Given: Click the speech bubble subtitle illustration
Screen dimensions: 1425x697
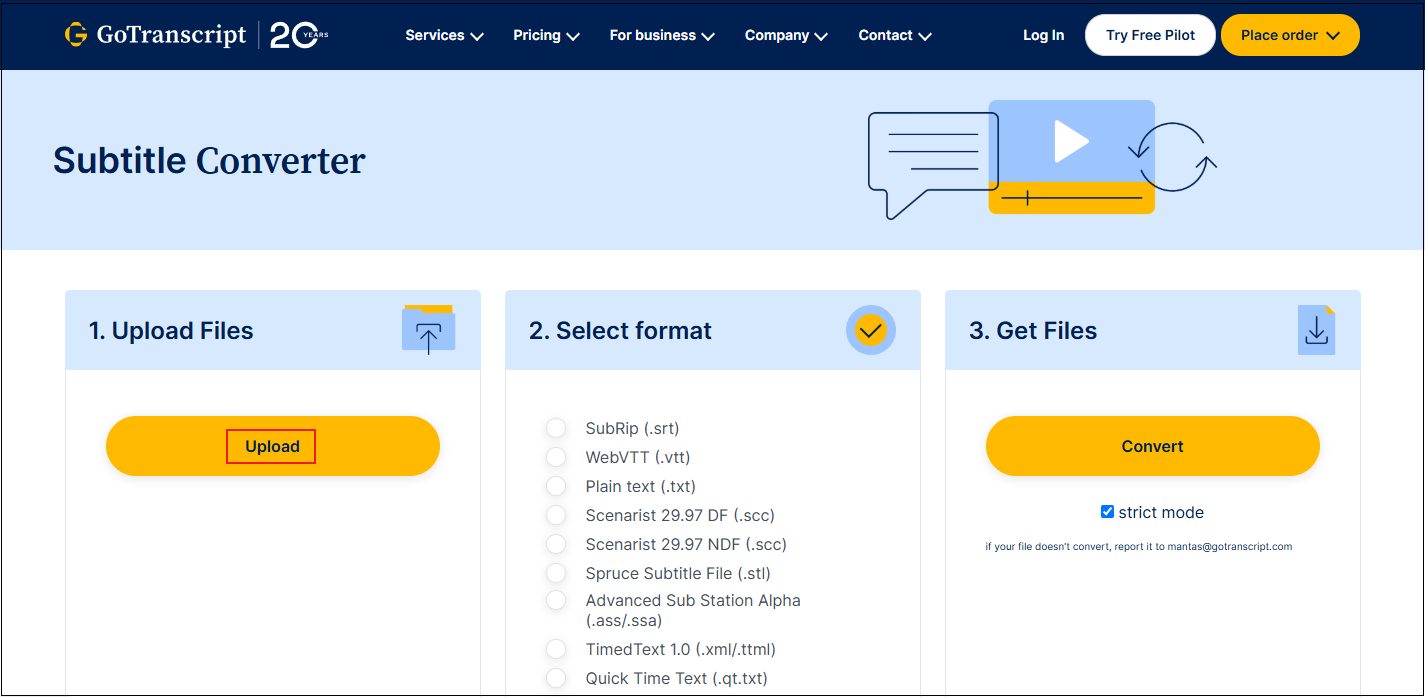Looking at the screenshot, I should click(x=932, y=152).
